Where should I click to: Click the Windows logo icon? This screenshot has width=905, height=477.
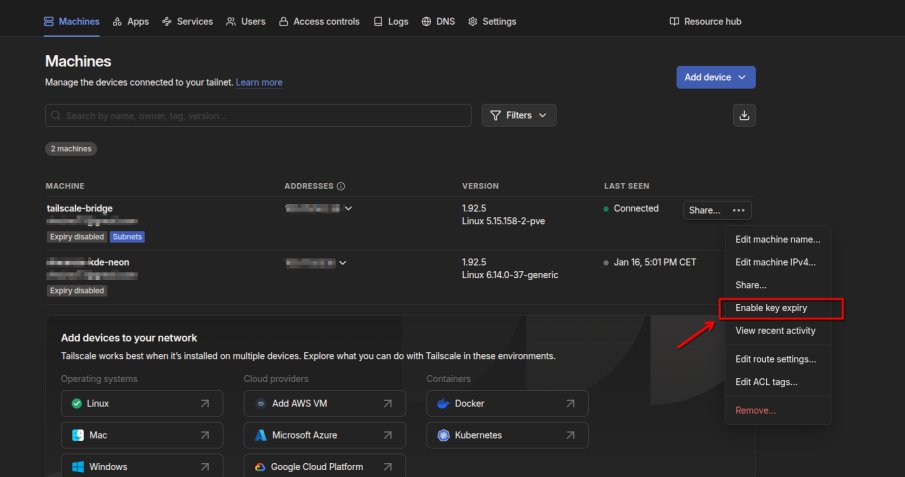tap(78, 467)
